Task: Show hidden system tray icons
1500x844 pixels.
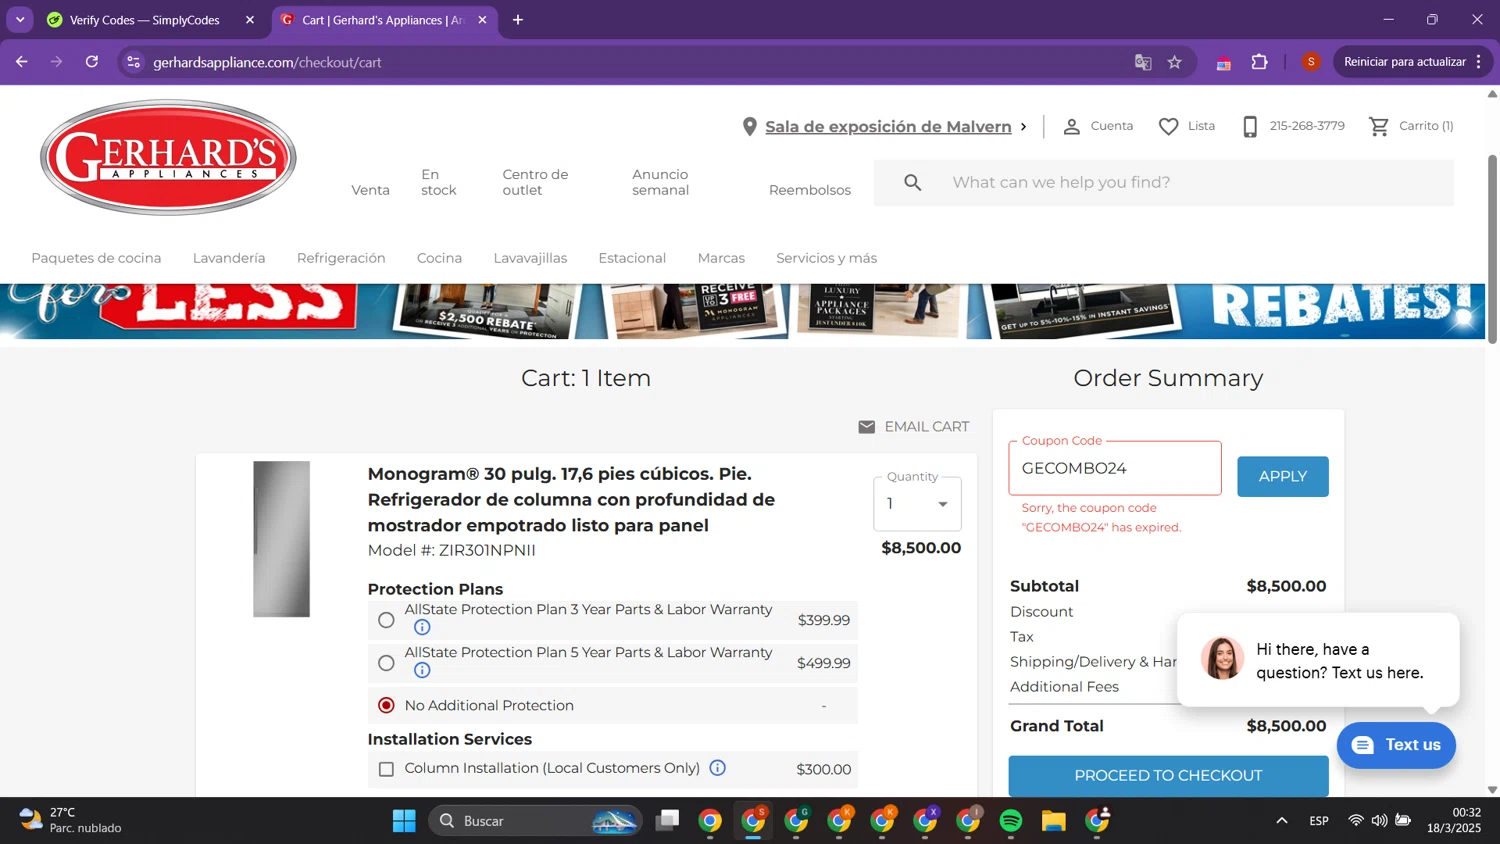Action: click(1281, 821)
